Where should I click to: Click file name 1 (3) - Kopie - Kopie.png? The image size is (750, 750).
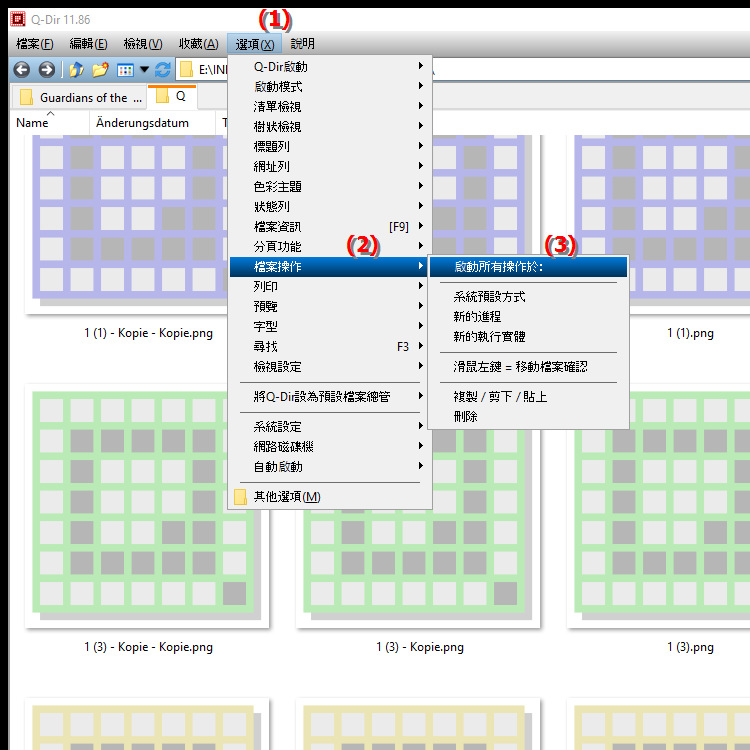148,647
